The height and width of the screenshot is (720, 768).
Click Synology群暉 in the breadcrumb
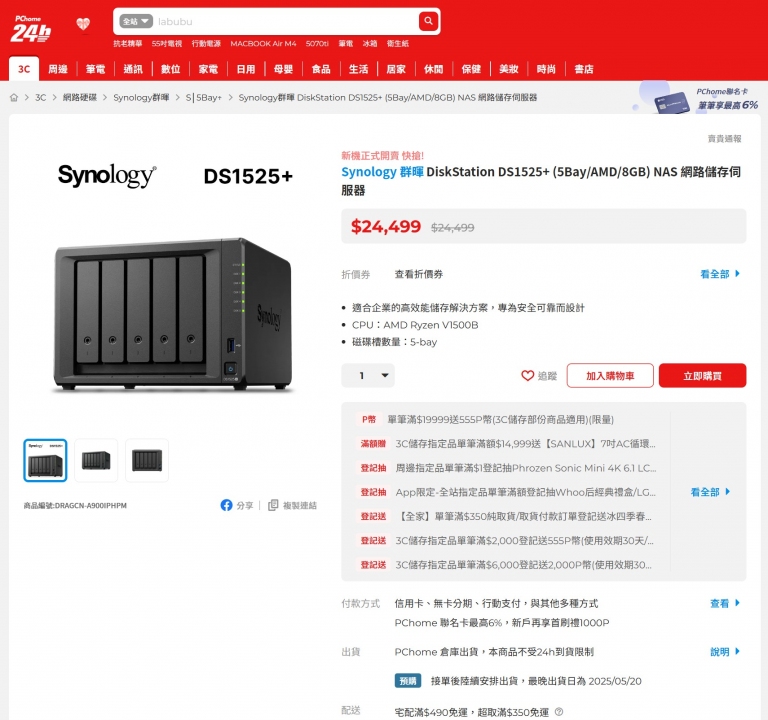tap(141, 97)
